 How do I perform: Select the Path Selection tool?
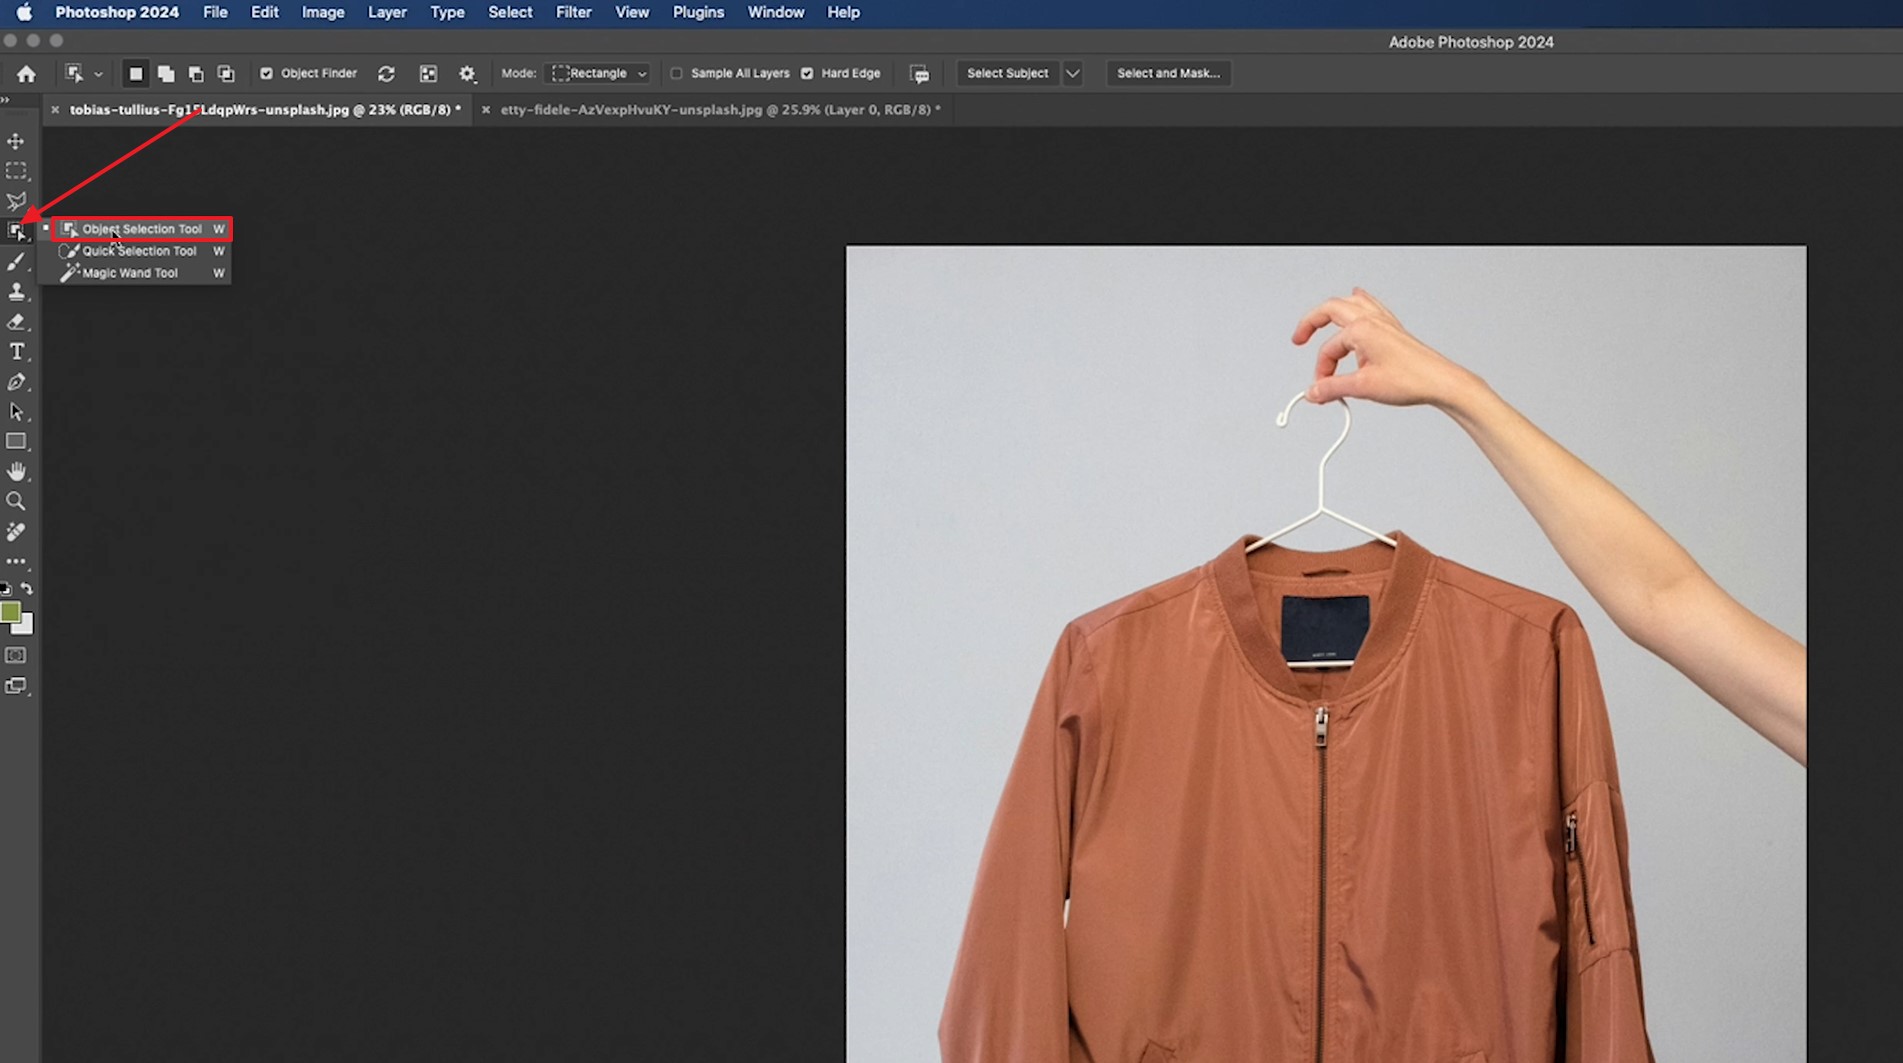click(16, 412)
